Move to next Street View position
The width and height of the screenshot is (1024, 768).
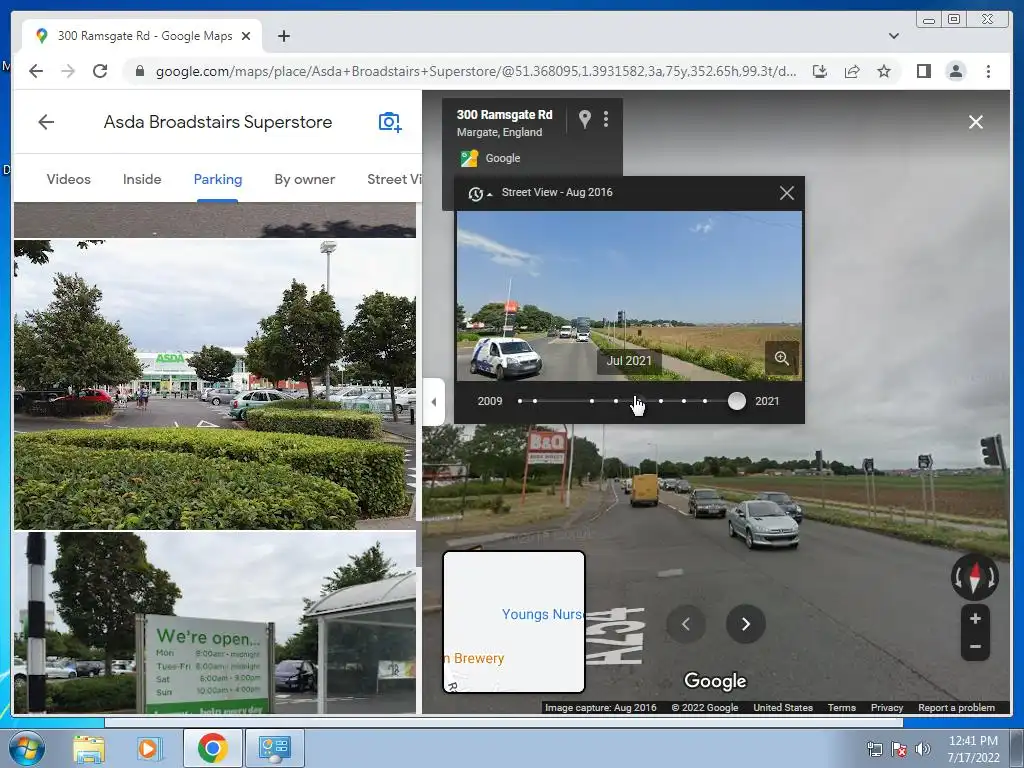(x=746, y=624)
